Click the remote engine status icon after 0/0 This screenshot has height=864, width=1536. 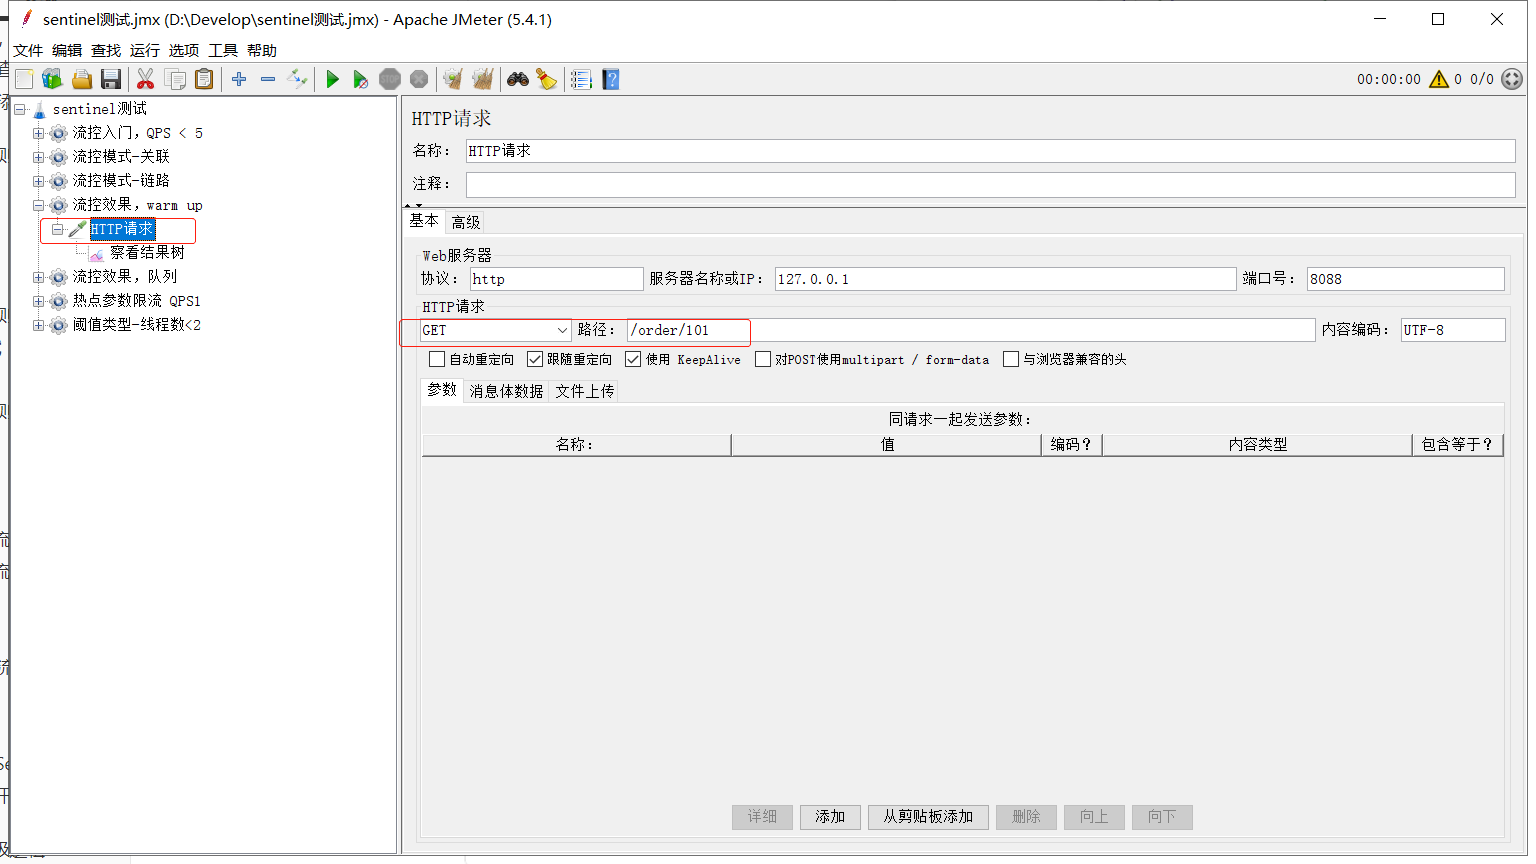click(1512, 79)
